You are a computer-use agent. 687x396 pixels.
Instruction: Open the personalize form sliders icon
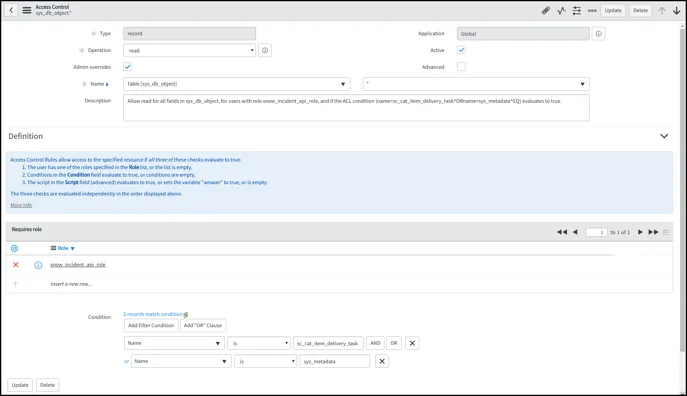(x=577, y=11)
